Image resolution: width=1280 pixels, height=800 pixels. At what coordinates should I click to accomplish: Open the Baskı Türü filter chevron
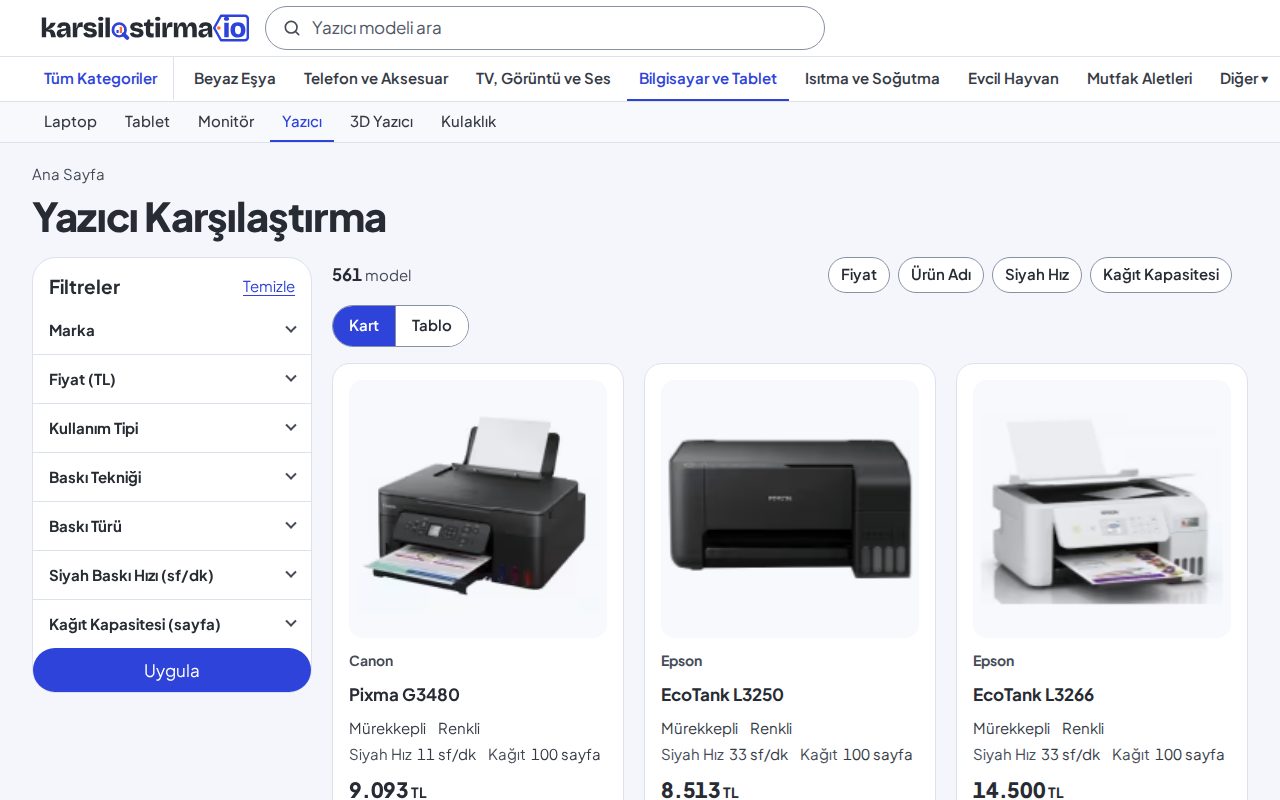click(291, 525)
